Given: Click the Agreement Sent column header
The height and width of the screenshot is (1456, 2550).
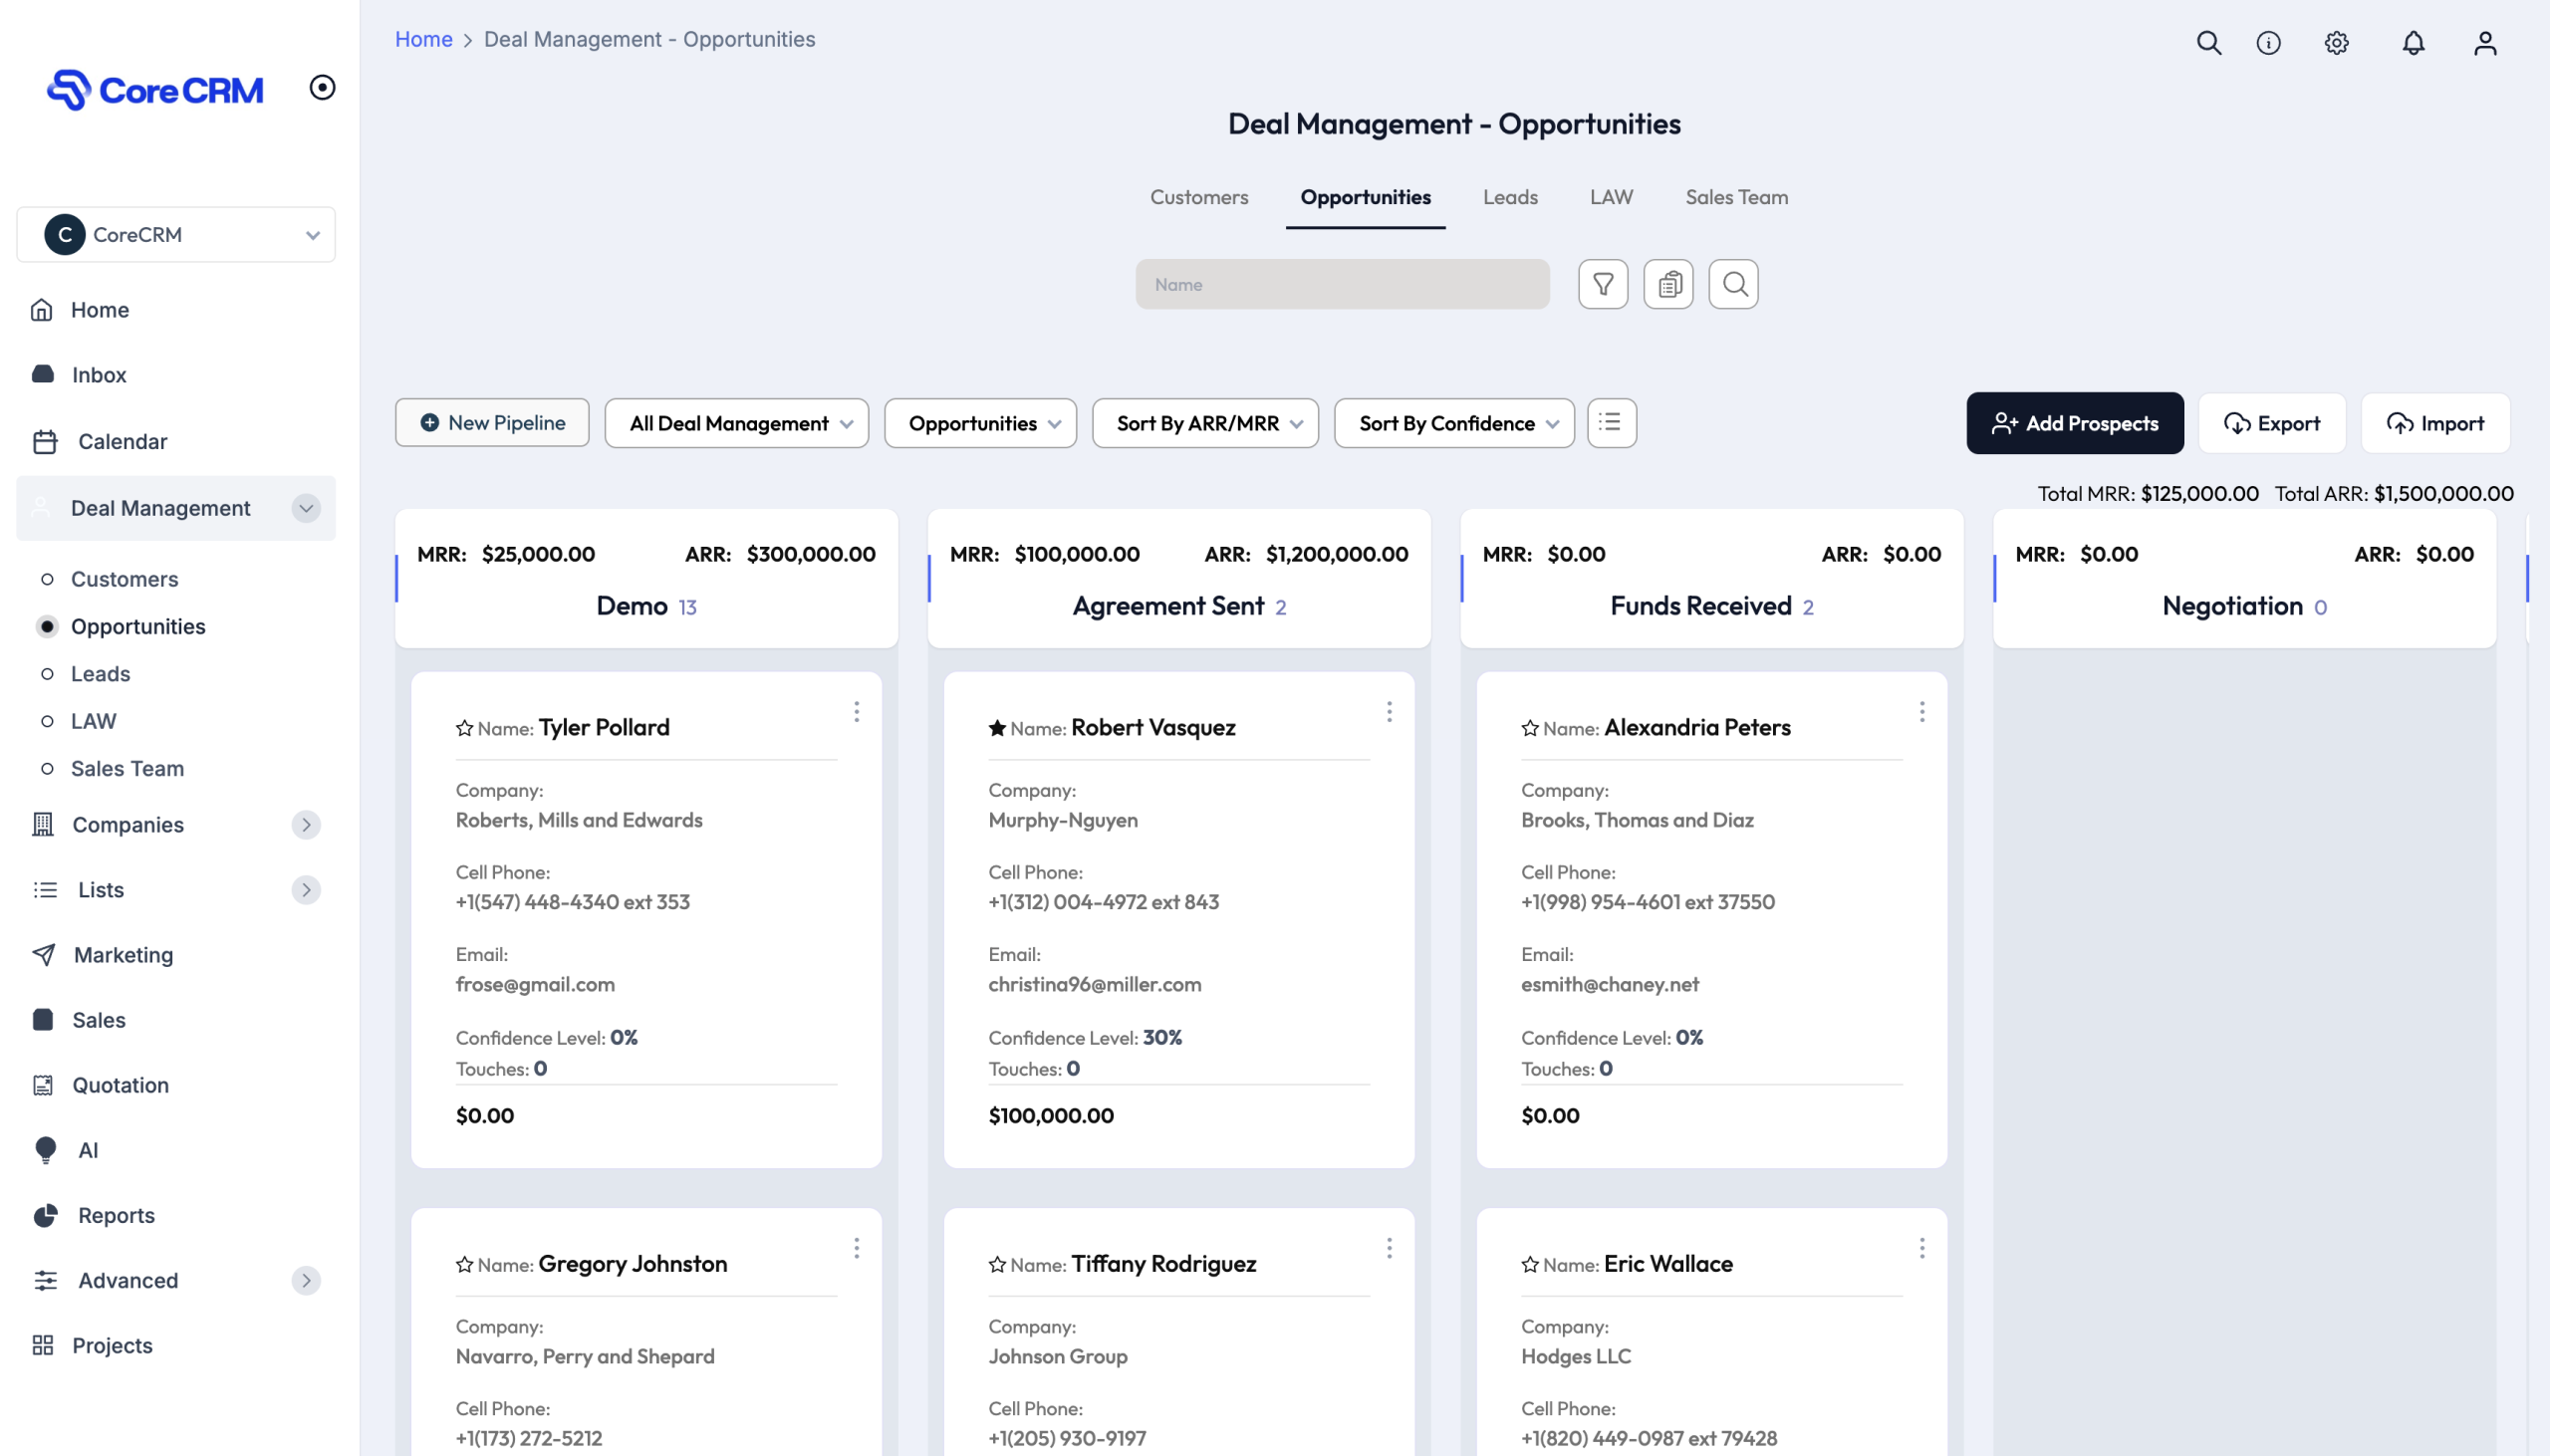Looking at the screenshot, I should (1179, 579).
